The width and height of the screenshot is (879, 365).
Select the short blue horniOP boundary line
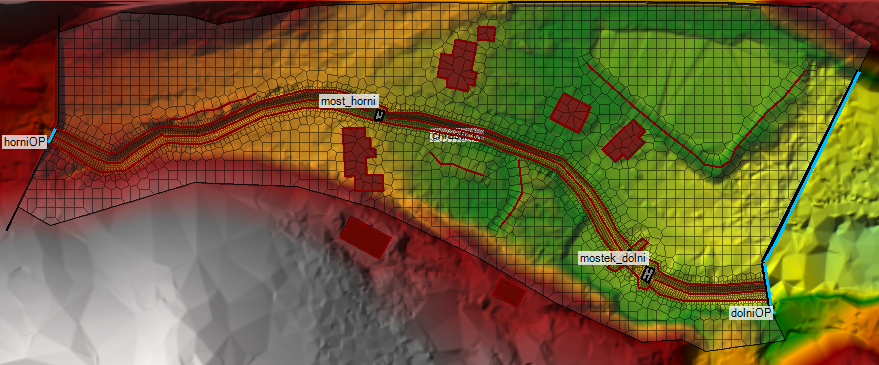coord(52,136)
